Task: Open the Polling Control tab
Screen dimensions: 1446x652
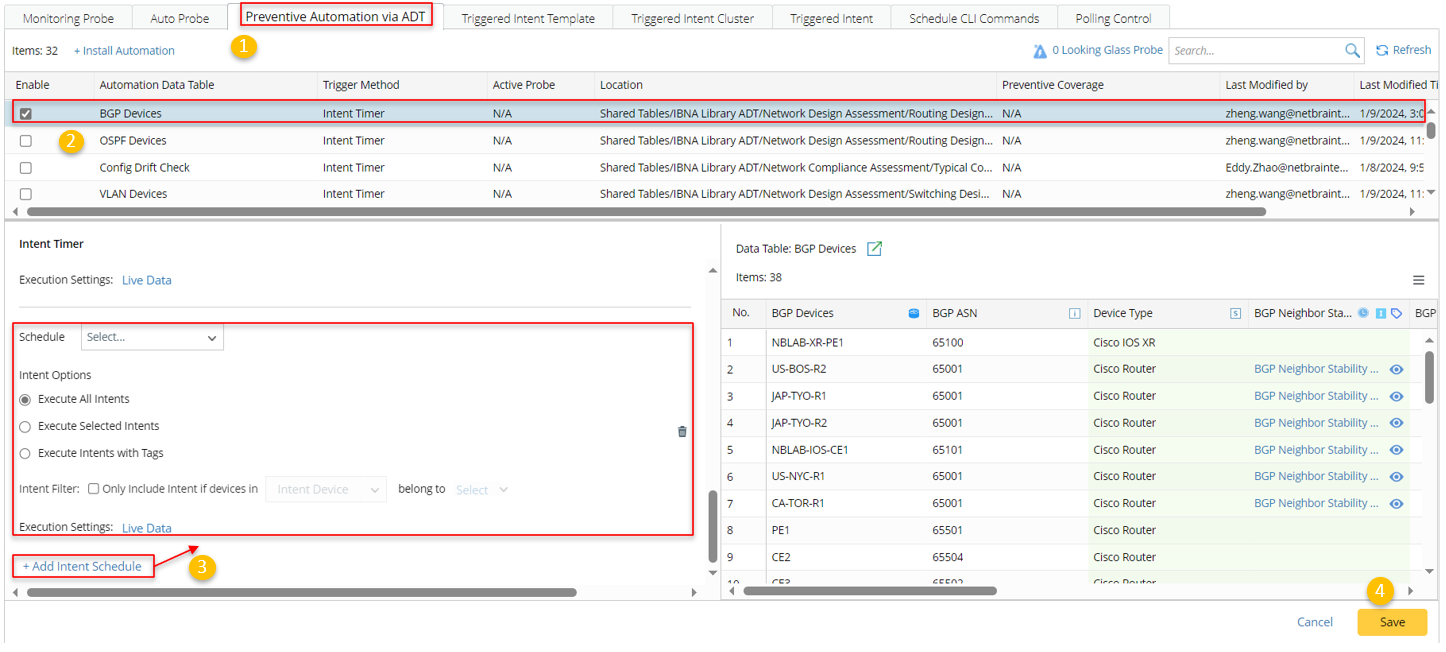Action: pos(1113,18)
